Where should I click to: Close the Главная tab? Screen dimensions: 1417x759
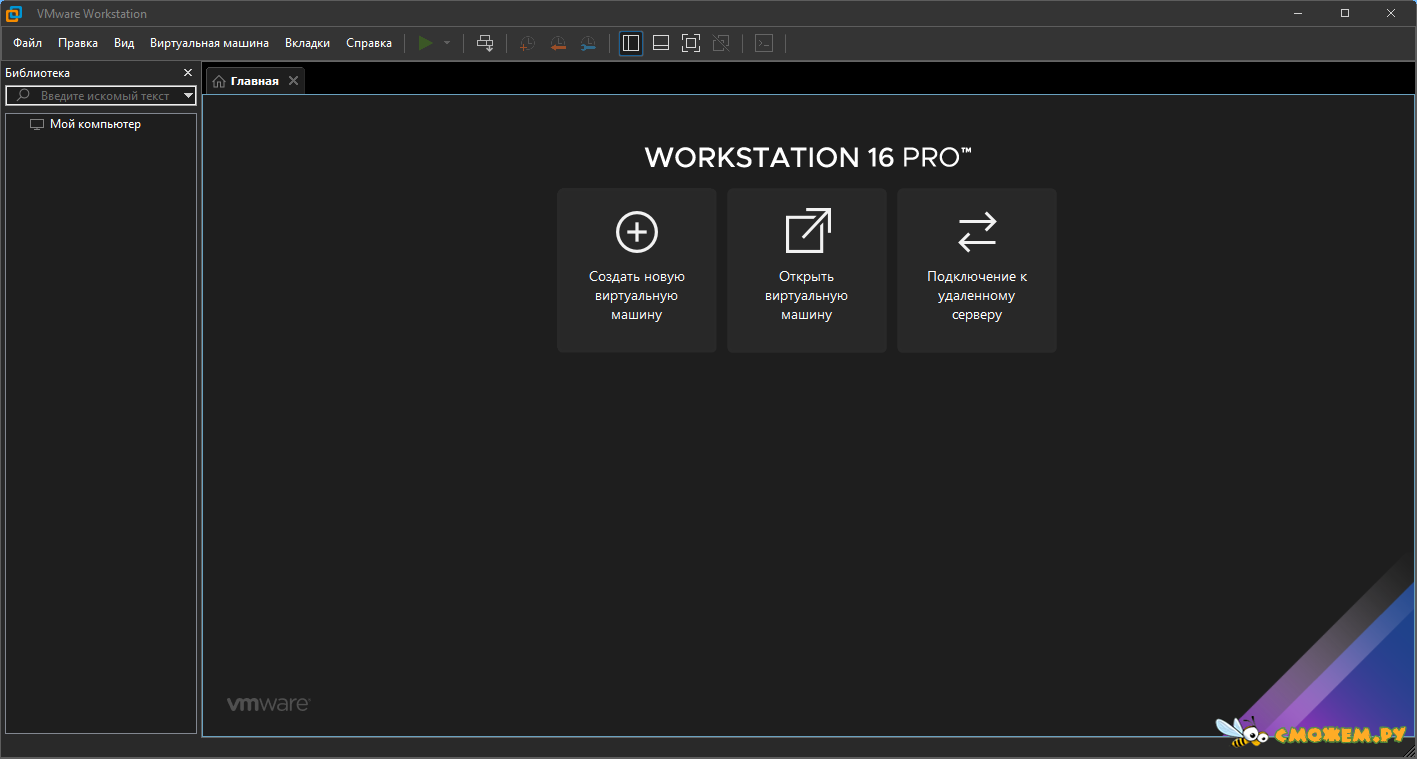point(293,81)
